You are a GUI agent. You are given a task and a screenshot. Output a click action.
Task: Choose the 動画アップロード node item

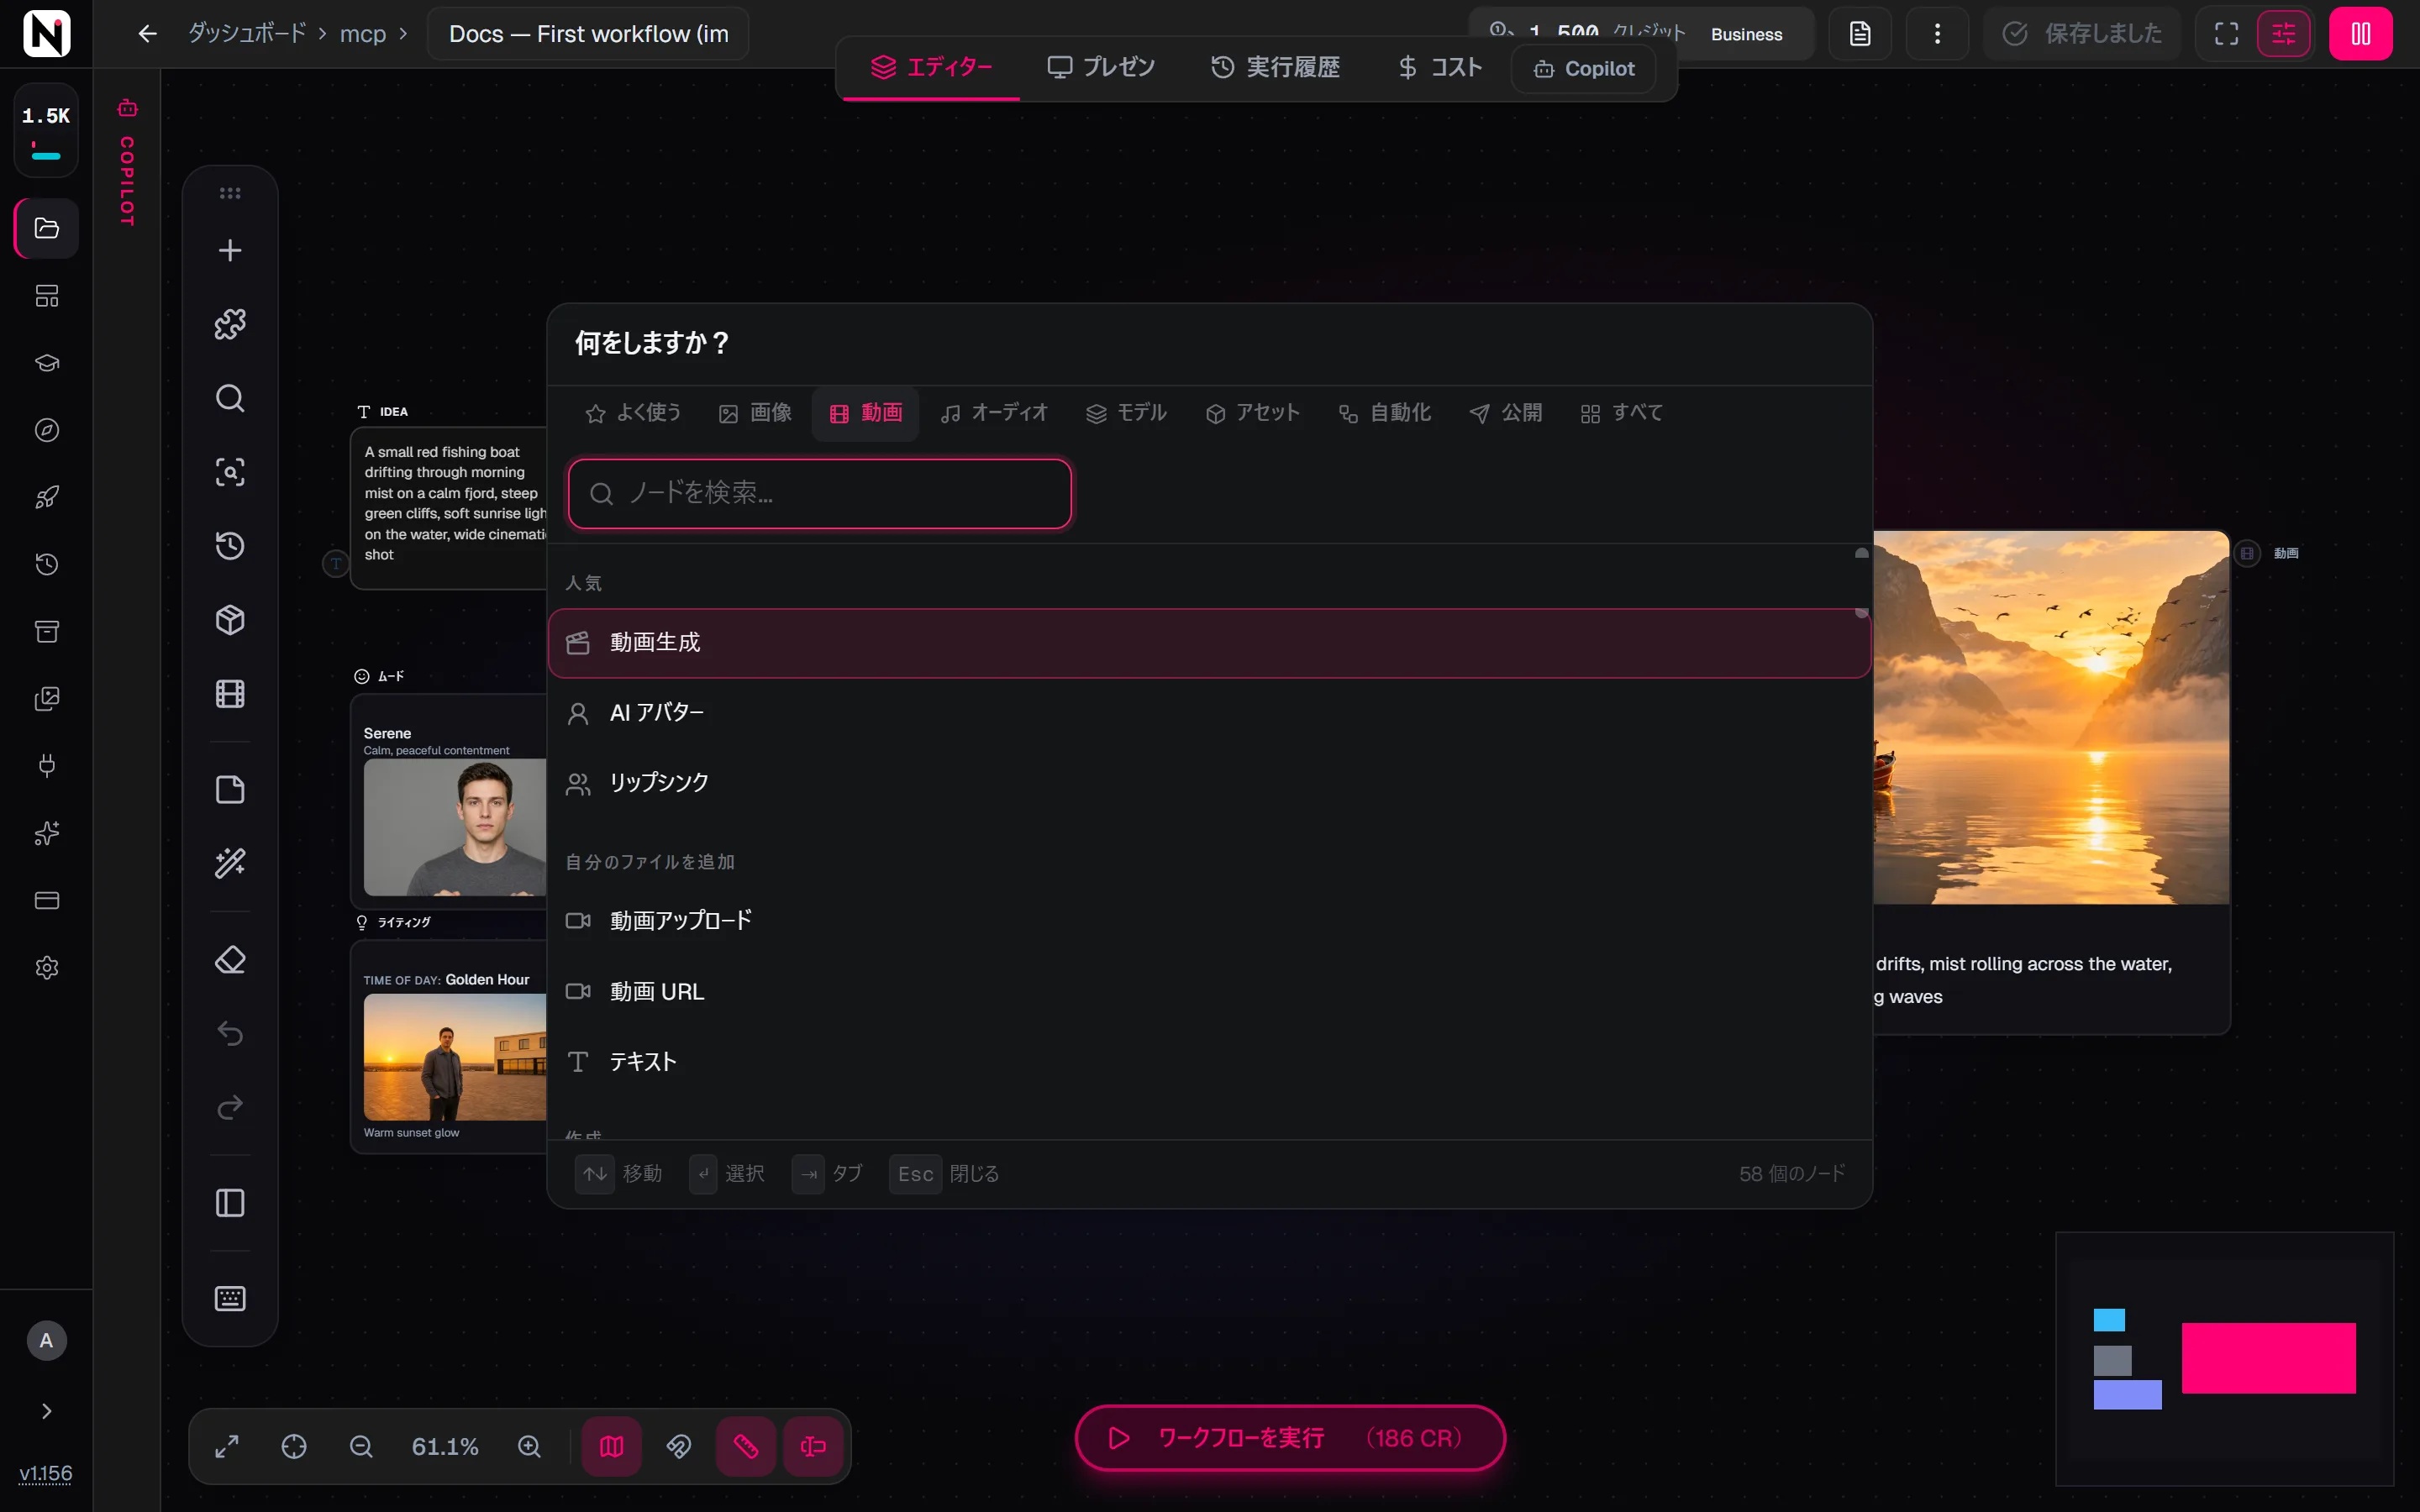click(1209, 921)
